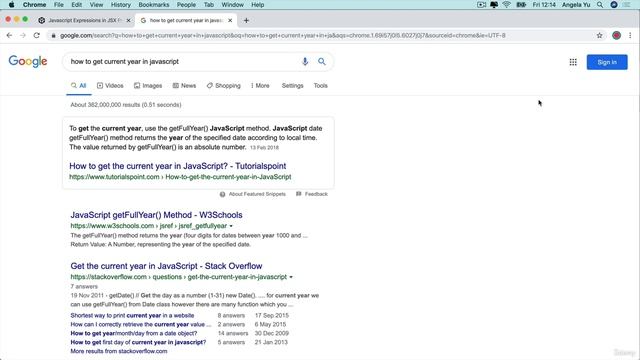Image resolution: width=640 pixels, height=360 pixels.
Task: Open W3Schools getFullYear() Method link
Action: 156,215
